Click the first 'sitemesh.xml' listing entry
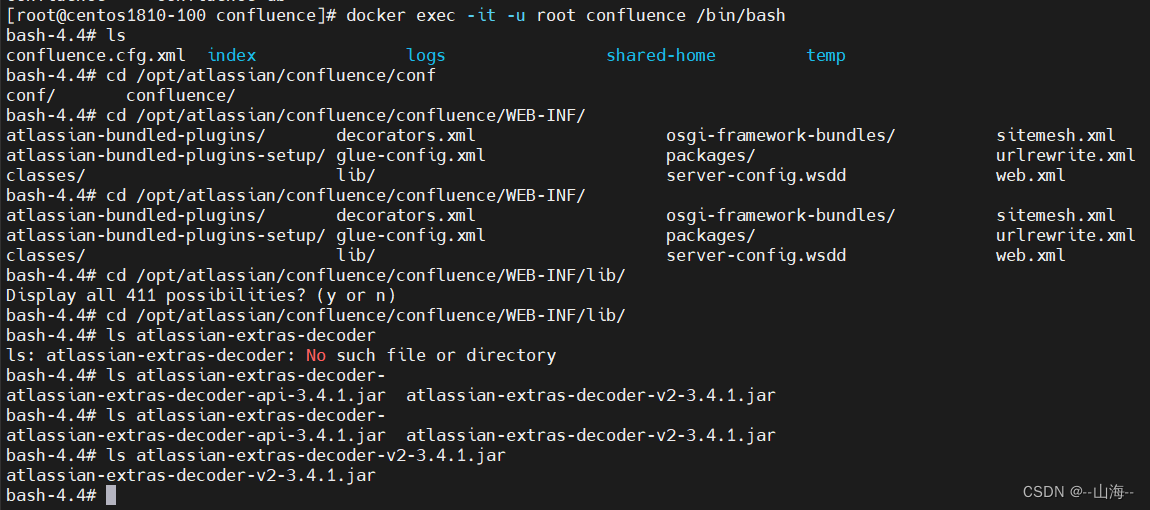The width and height of the screenshot is (1150, 510). pos(1056,136)
